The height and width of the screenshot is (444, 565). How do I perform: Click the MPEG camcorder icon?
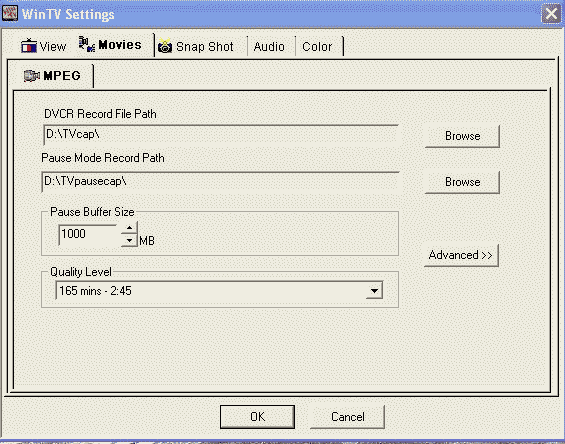pos(32,76)
